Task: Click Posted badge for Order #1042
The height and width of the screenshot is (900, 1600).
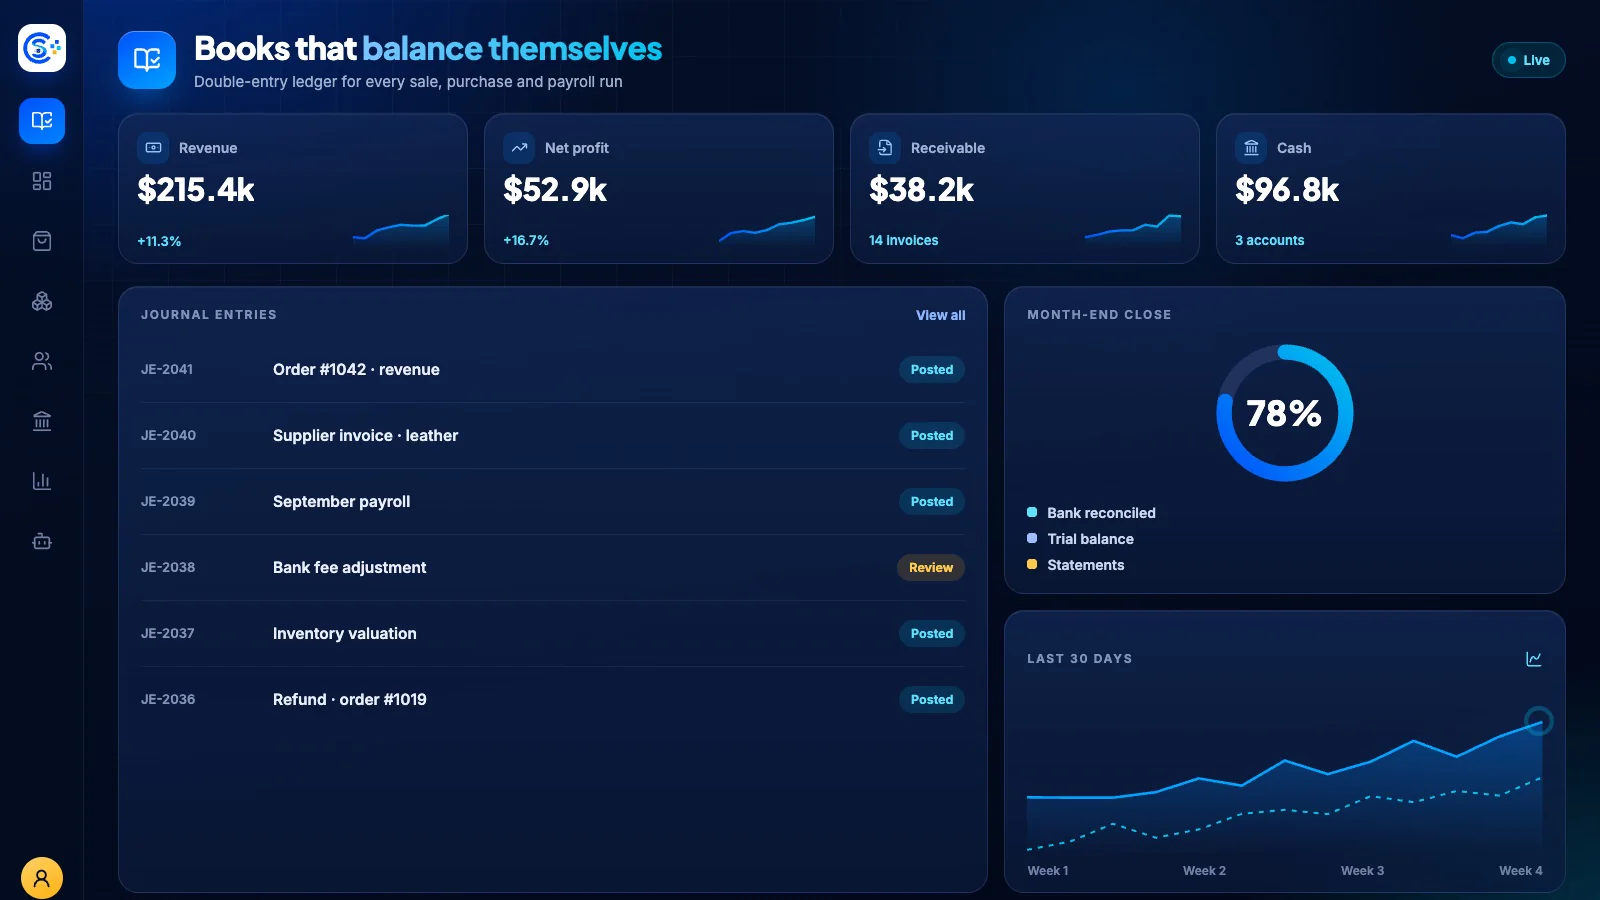Action: coord(932,369)
